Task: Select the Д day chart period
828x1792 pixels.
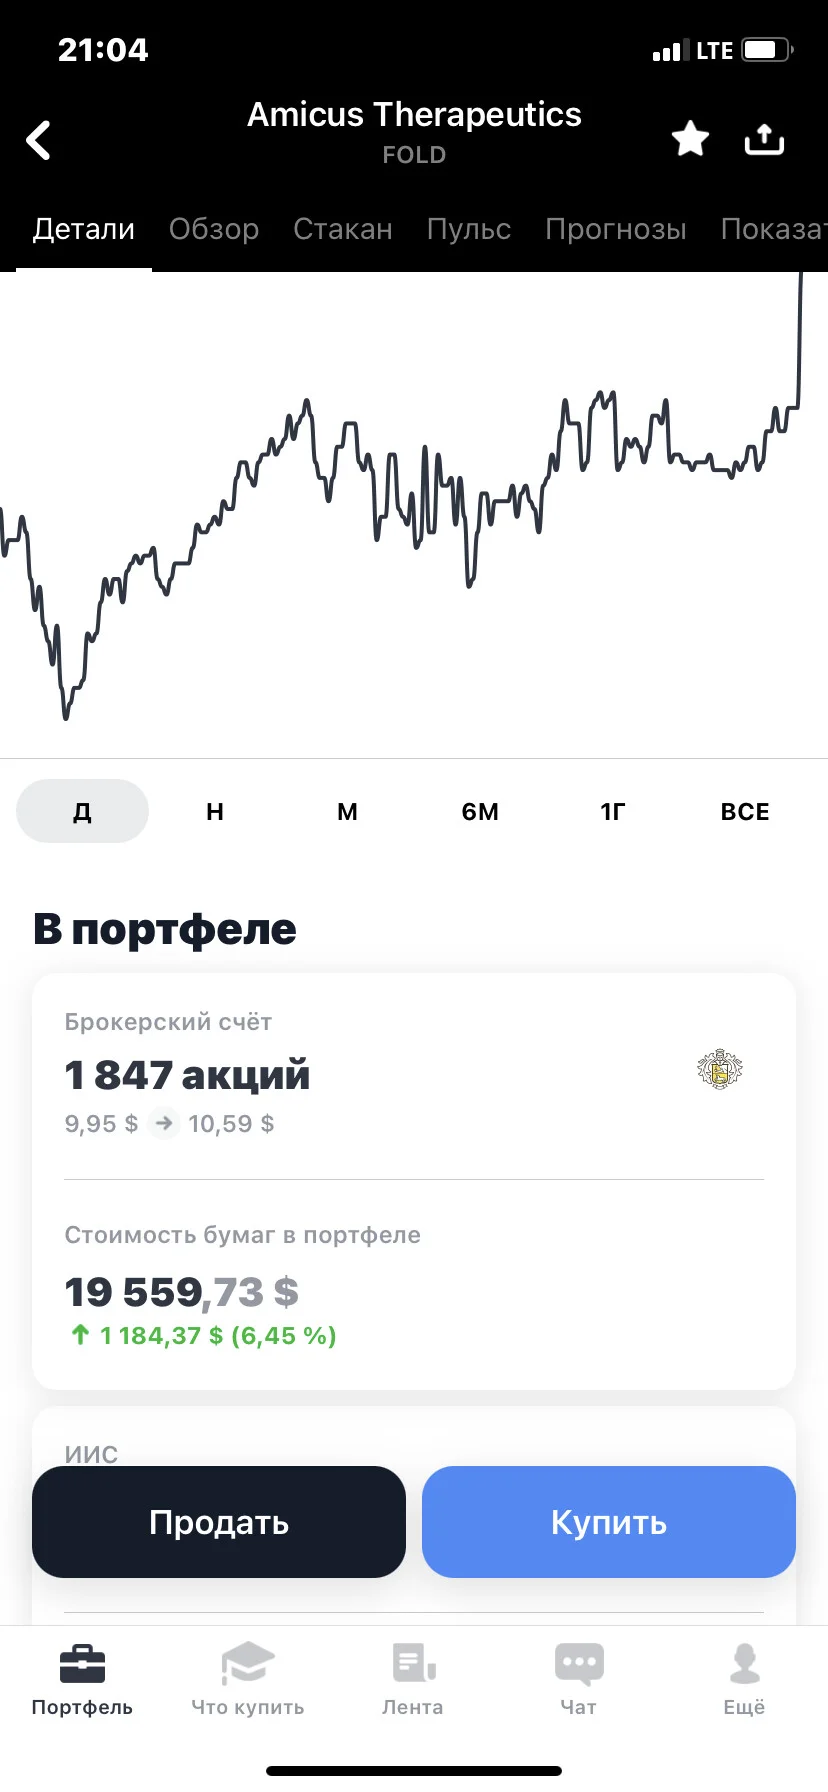Action: 82,811
